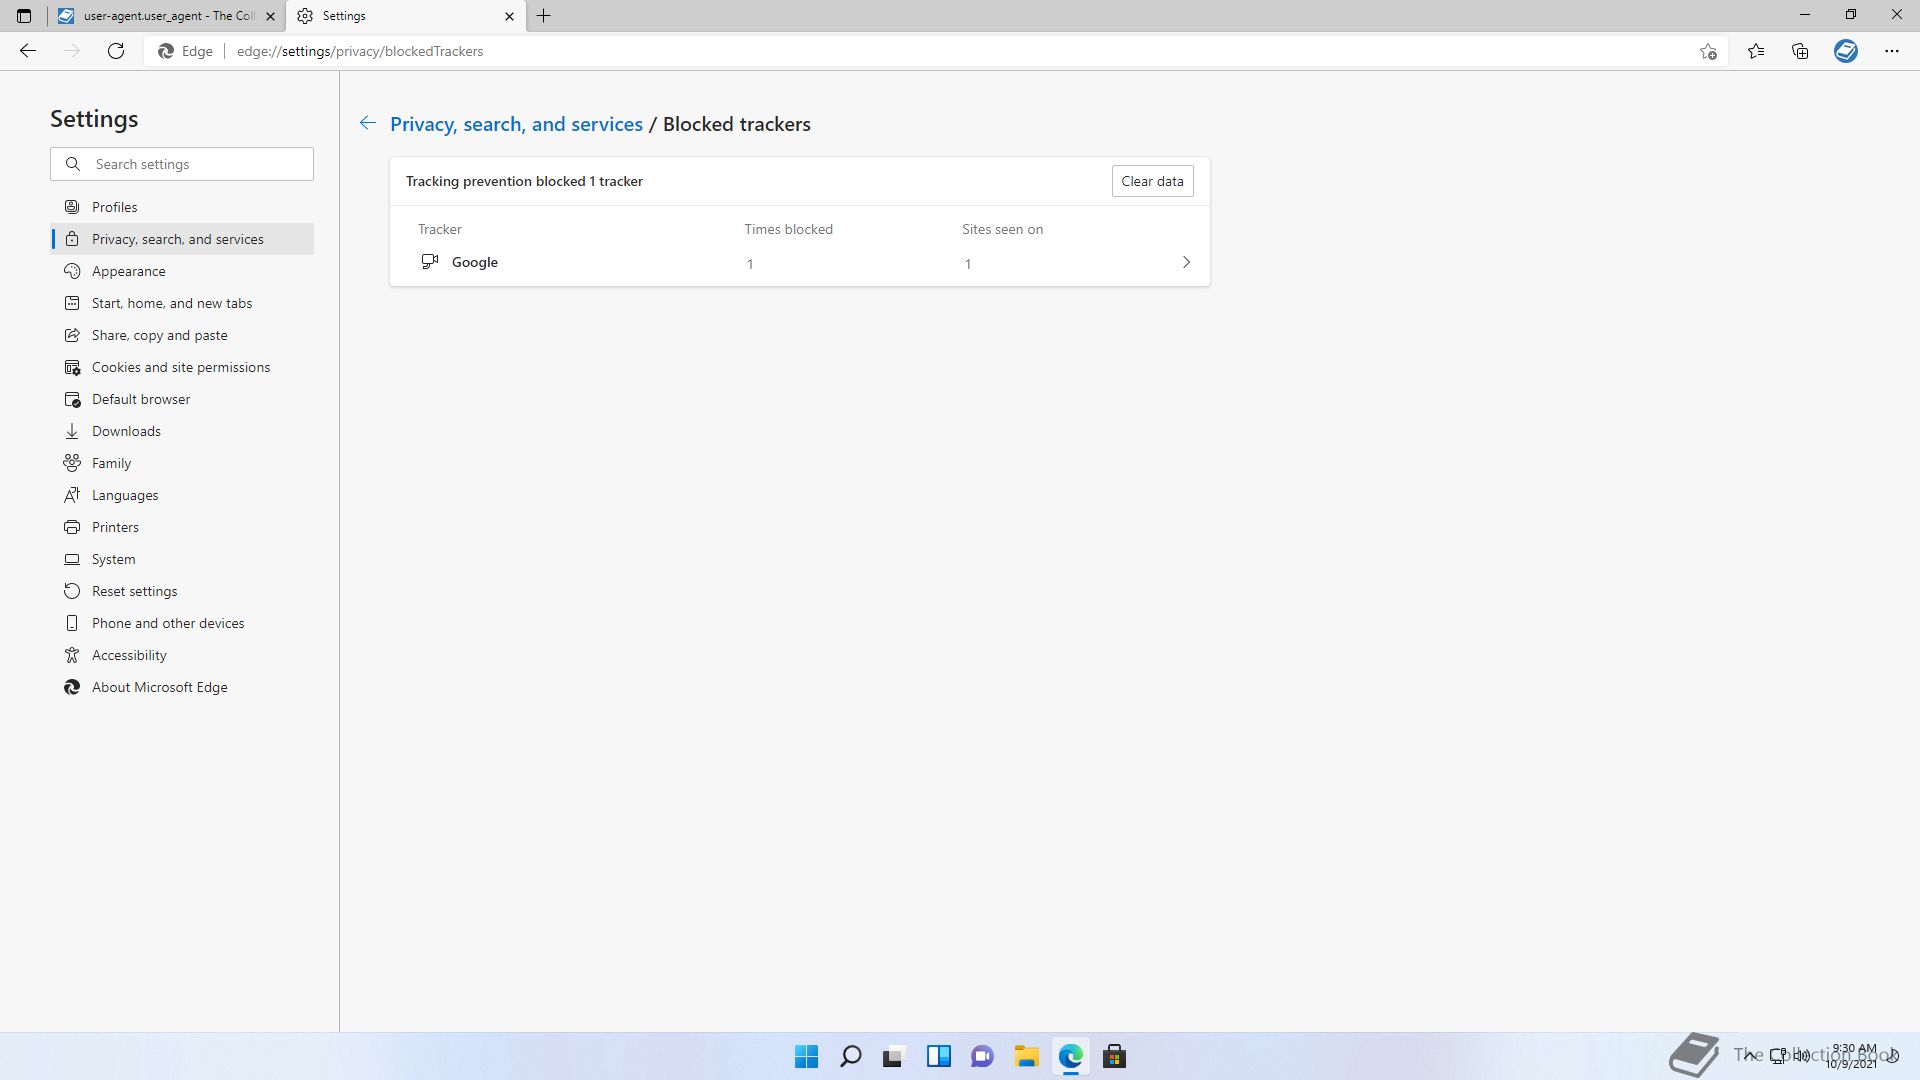Close the Settings tab
Screen dimensions: 1920x1080
click(509, 16)
